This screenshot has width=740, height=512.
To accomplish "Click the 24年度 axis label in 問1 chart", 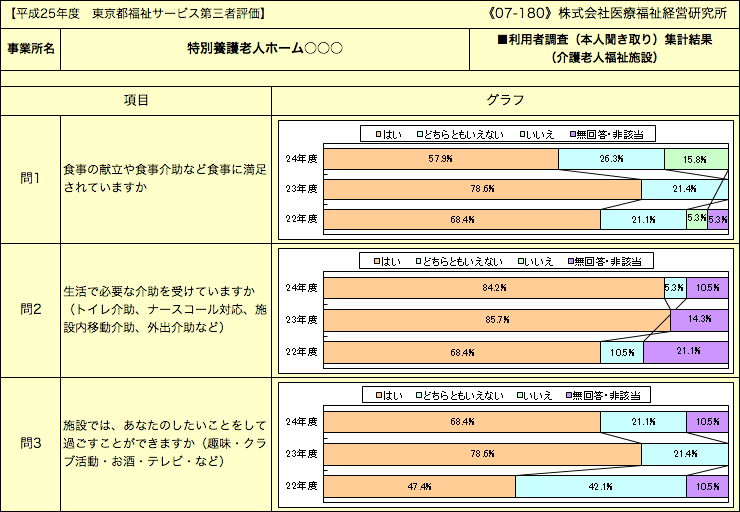I will 302,159.
